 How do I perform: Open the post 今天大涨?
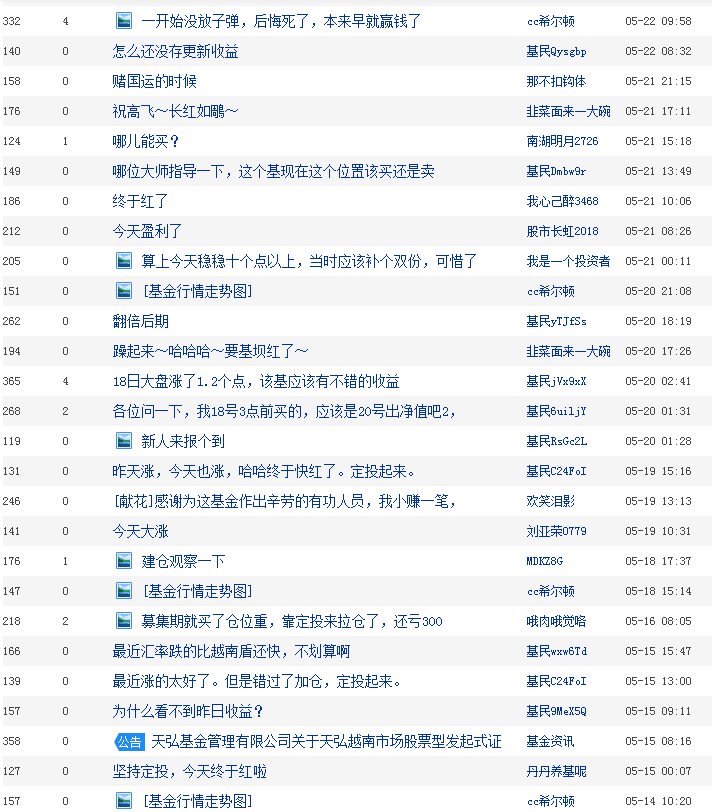(140, 531)
